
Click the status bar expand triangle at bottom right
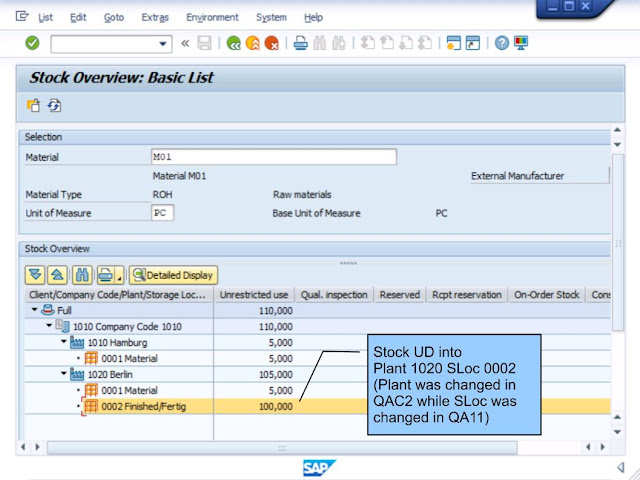[621, 467]
